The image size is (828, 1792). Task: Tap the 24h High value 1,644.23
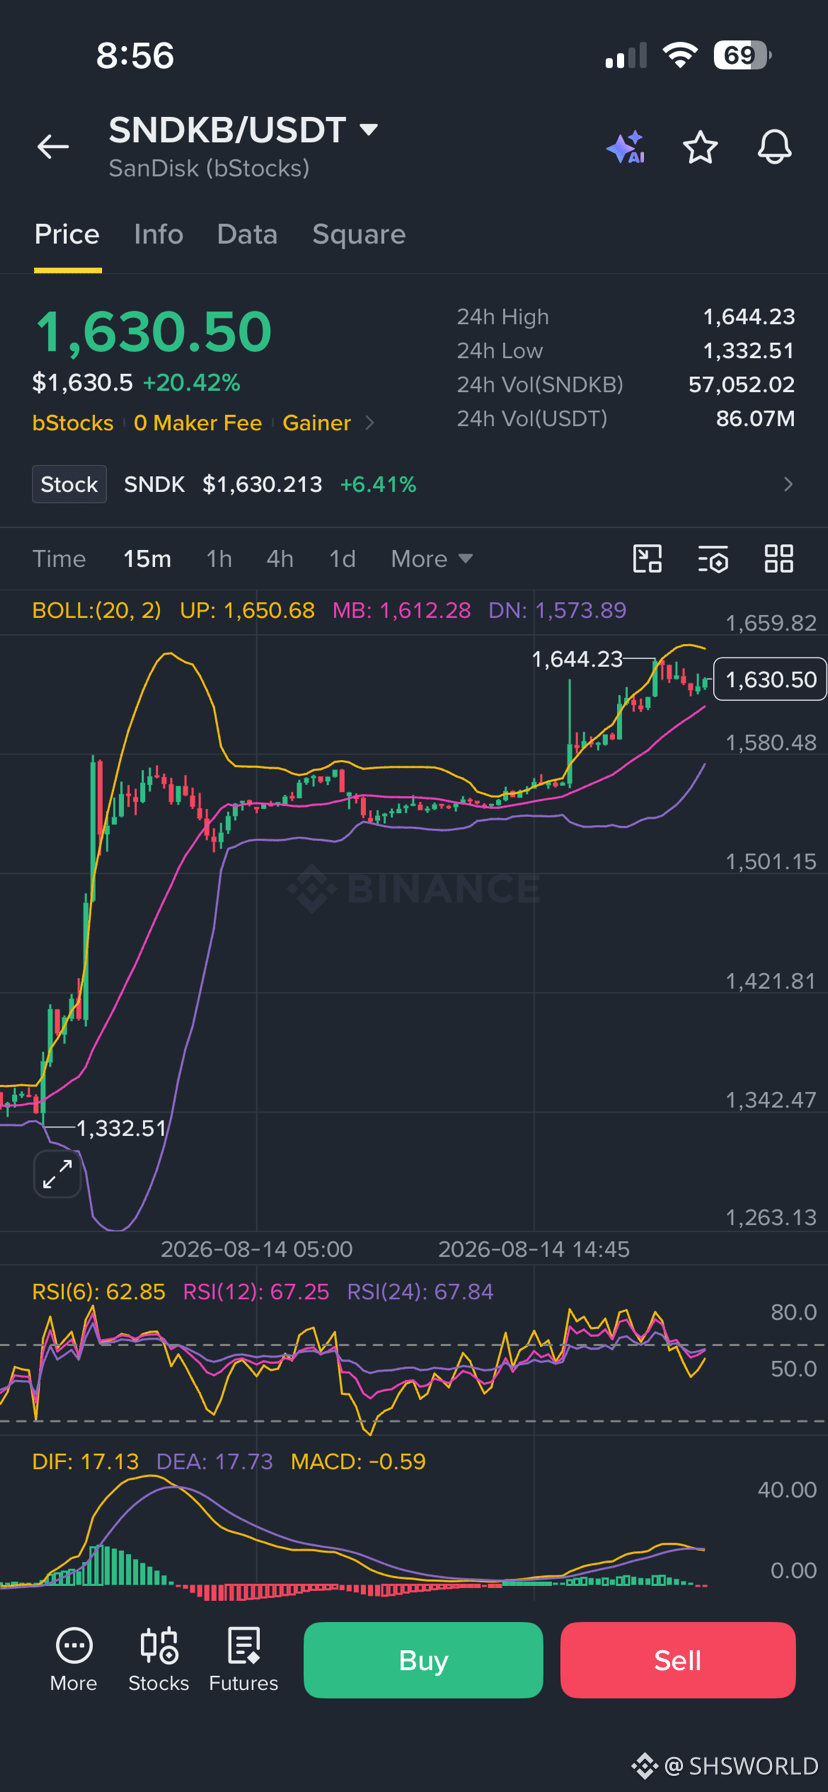tap(749, 317)
